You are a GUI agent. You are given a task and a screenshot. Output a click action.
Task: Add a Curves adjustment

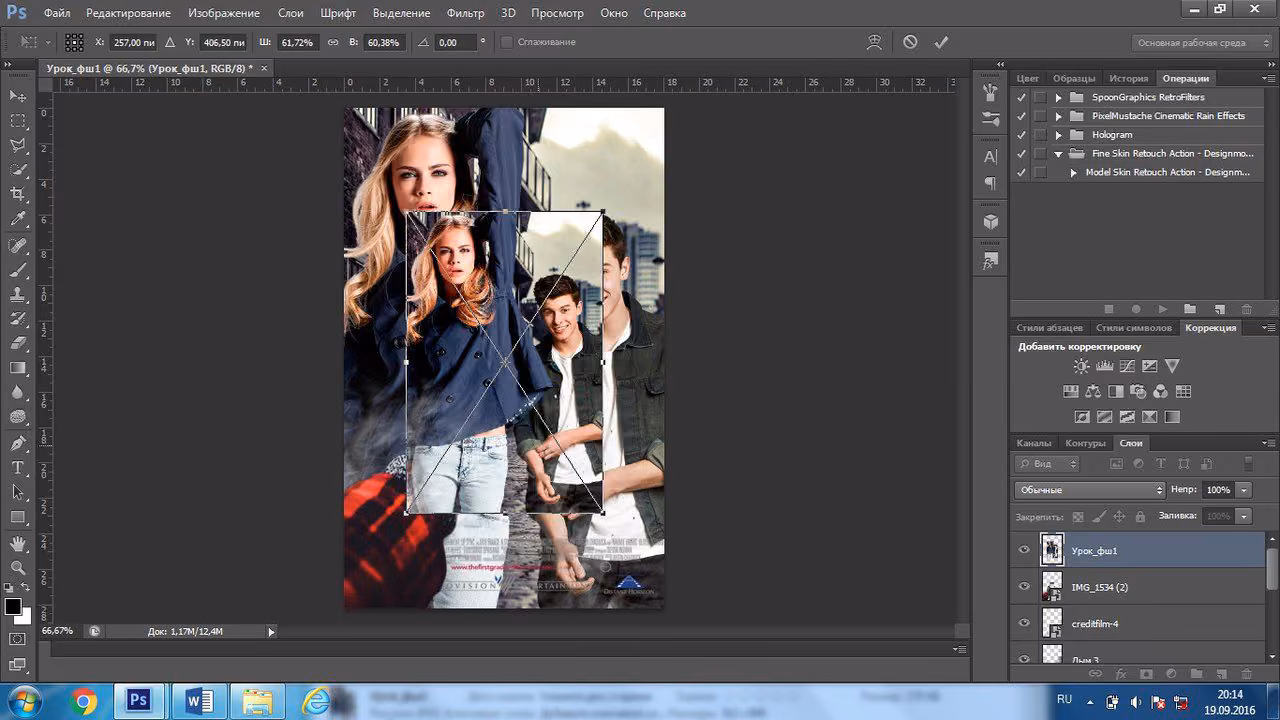[x=1127, y=366]
